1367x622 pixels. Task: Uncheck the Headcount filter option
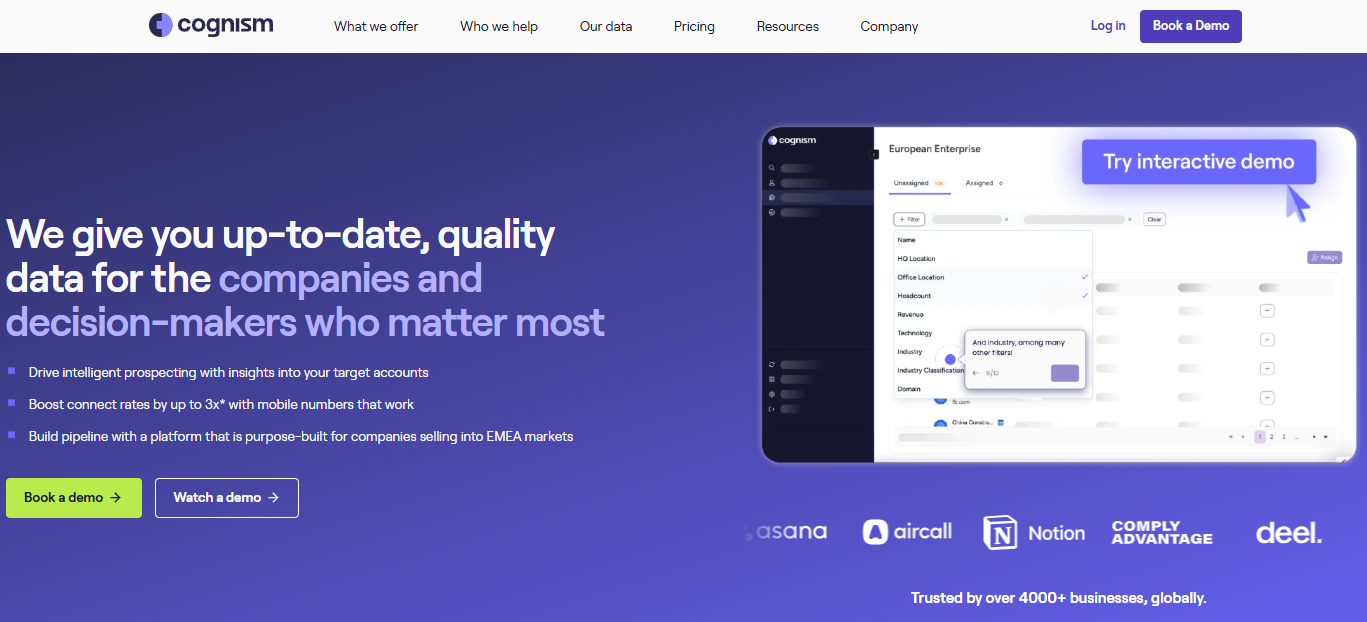pyautogui.click(x=992, y=296)
